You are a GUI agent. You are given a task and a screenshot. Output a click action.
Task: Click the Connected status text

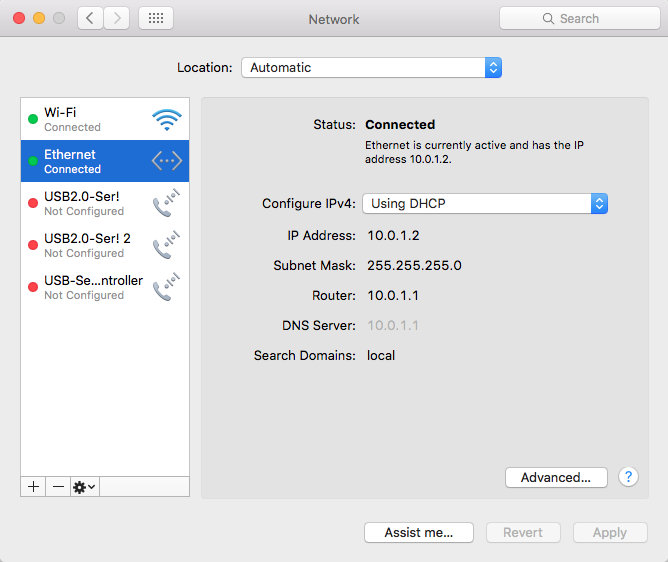pos(400,124)
